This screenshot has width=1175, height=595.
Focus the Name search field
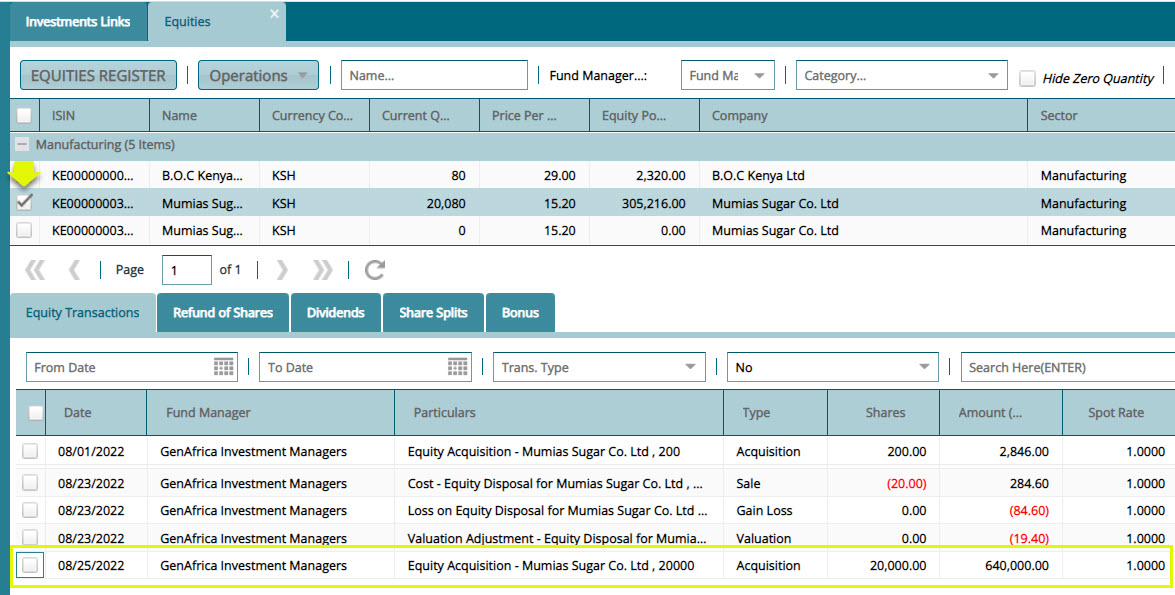435,76
